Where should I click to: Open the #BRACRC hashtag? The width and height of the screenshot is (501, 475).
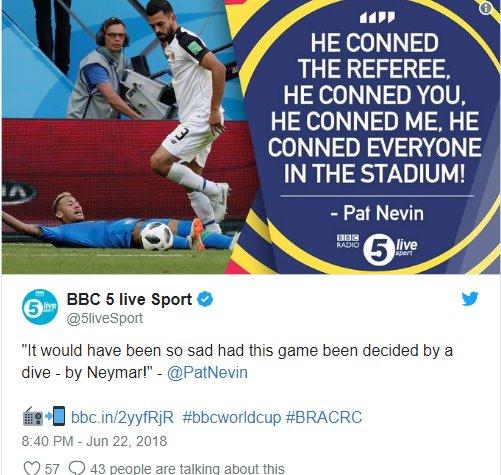[x=324, y=417]
